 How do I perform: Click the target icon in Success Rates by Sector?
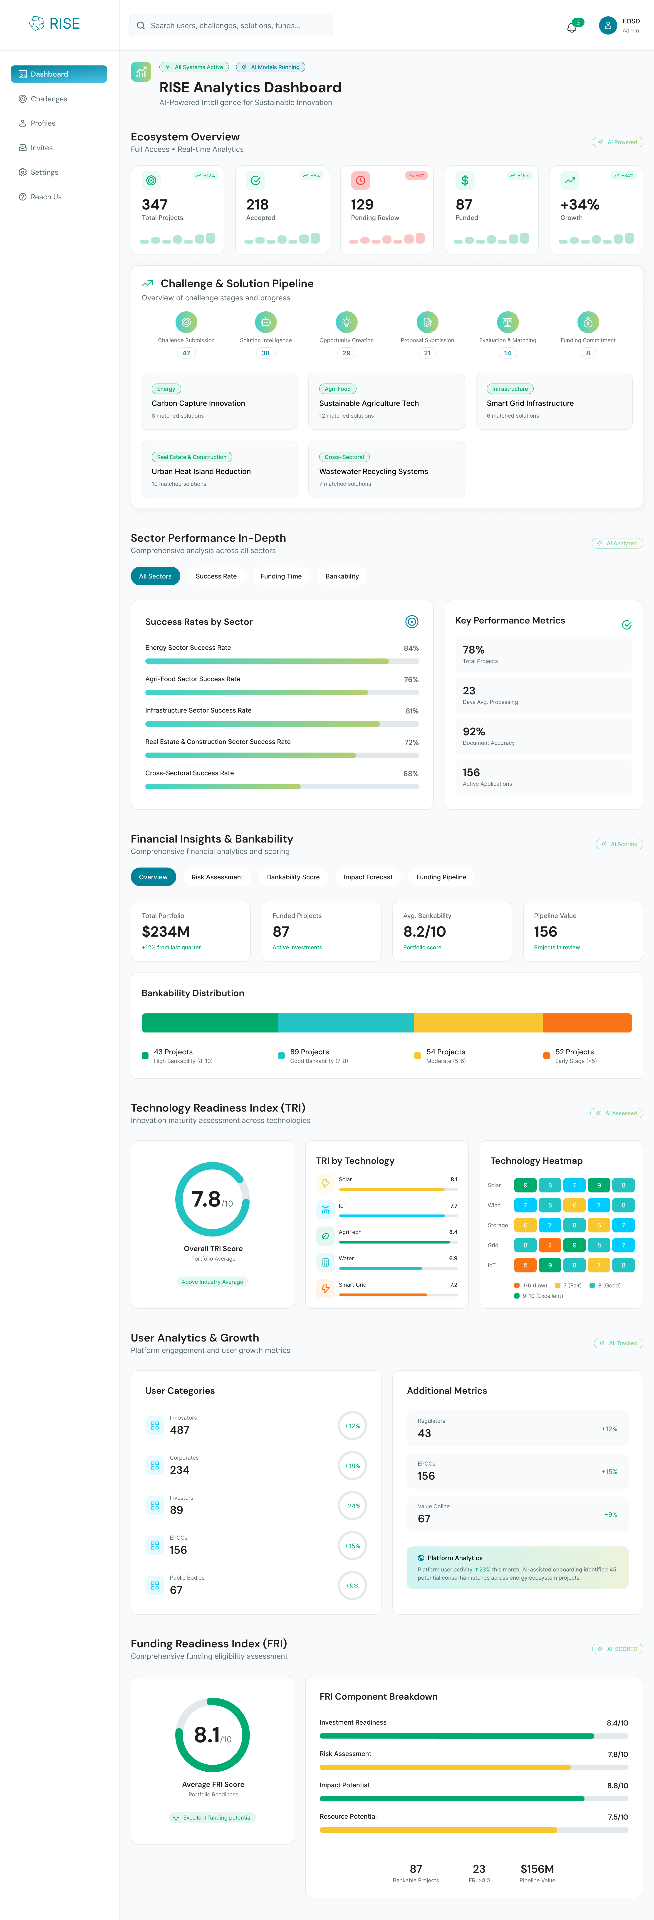pos(411,622)
